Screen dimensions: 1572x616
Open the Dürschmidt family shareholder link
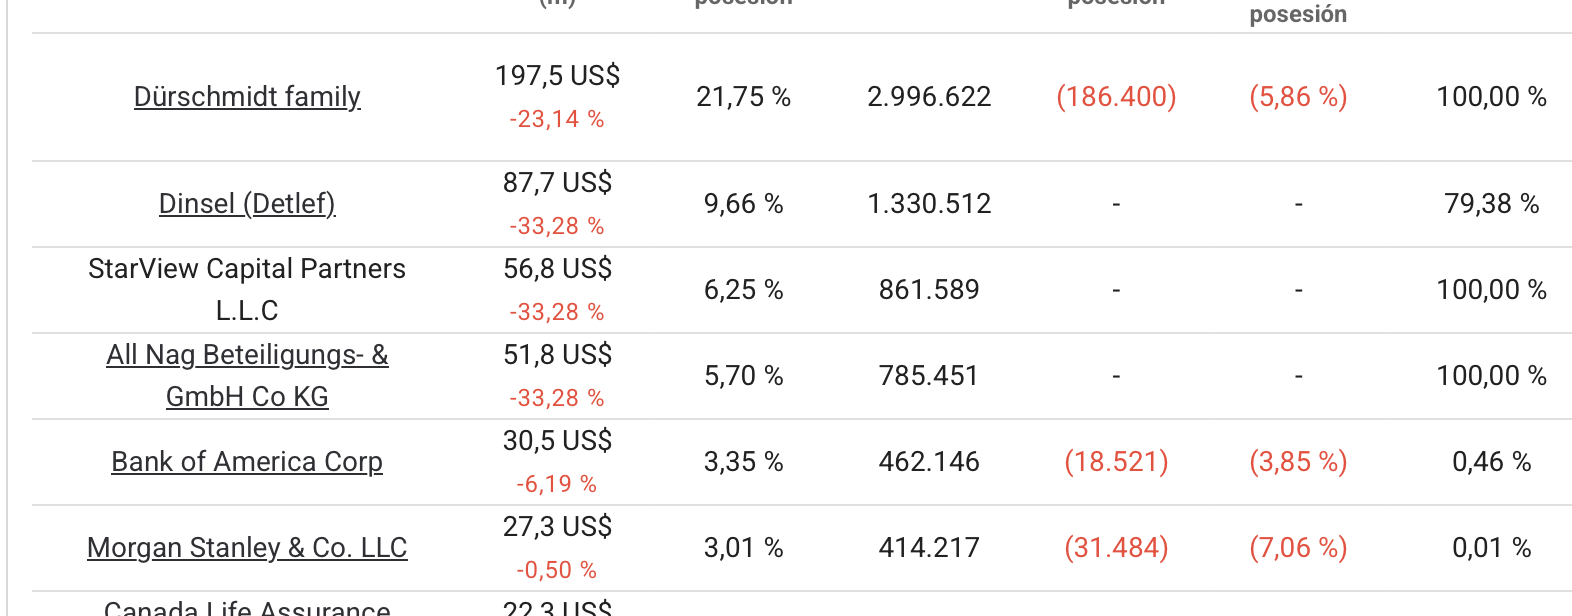(x=247, y=97)
